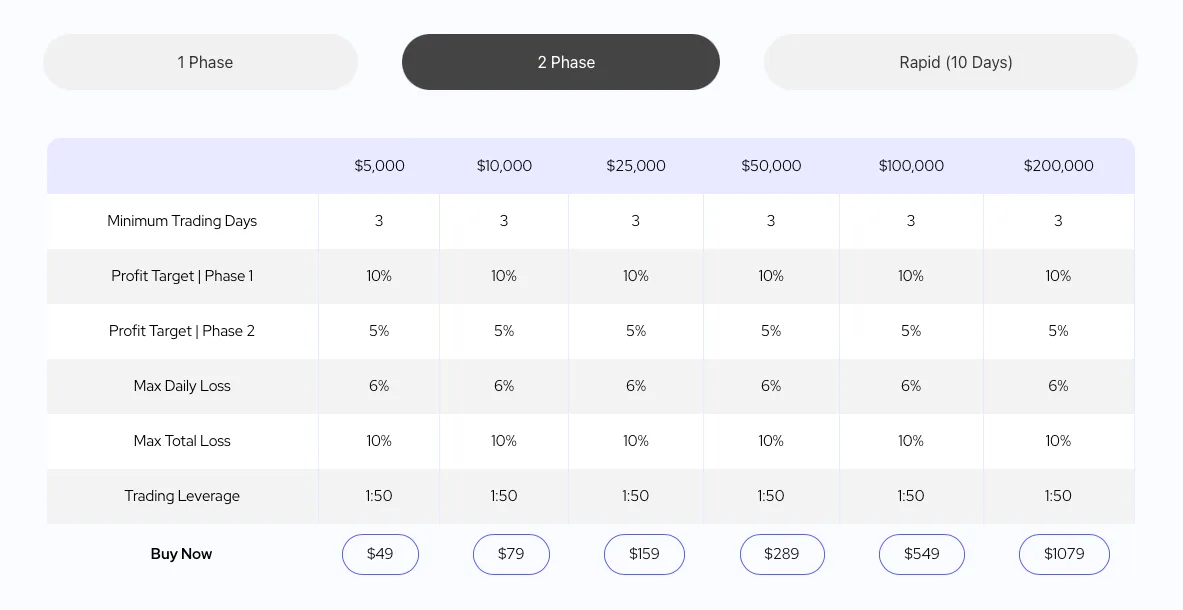Buy the $50,000 account for $289
The image size is (1183, 610).
(782, 554)
